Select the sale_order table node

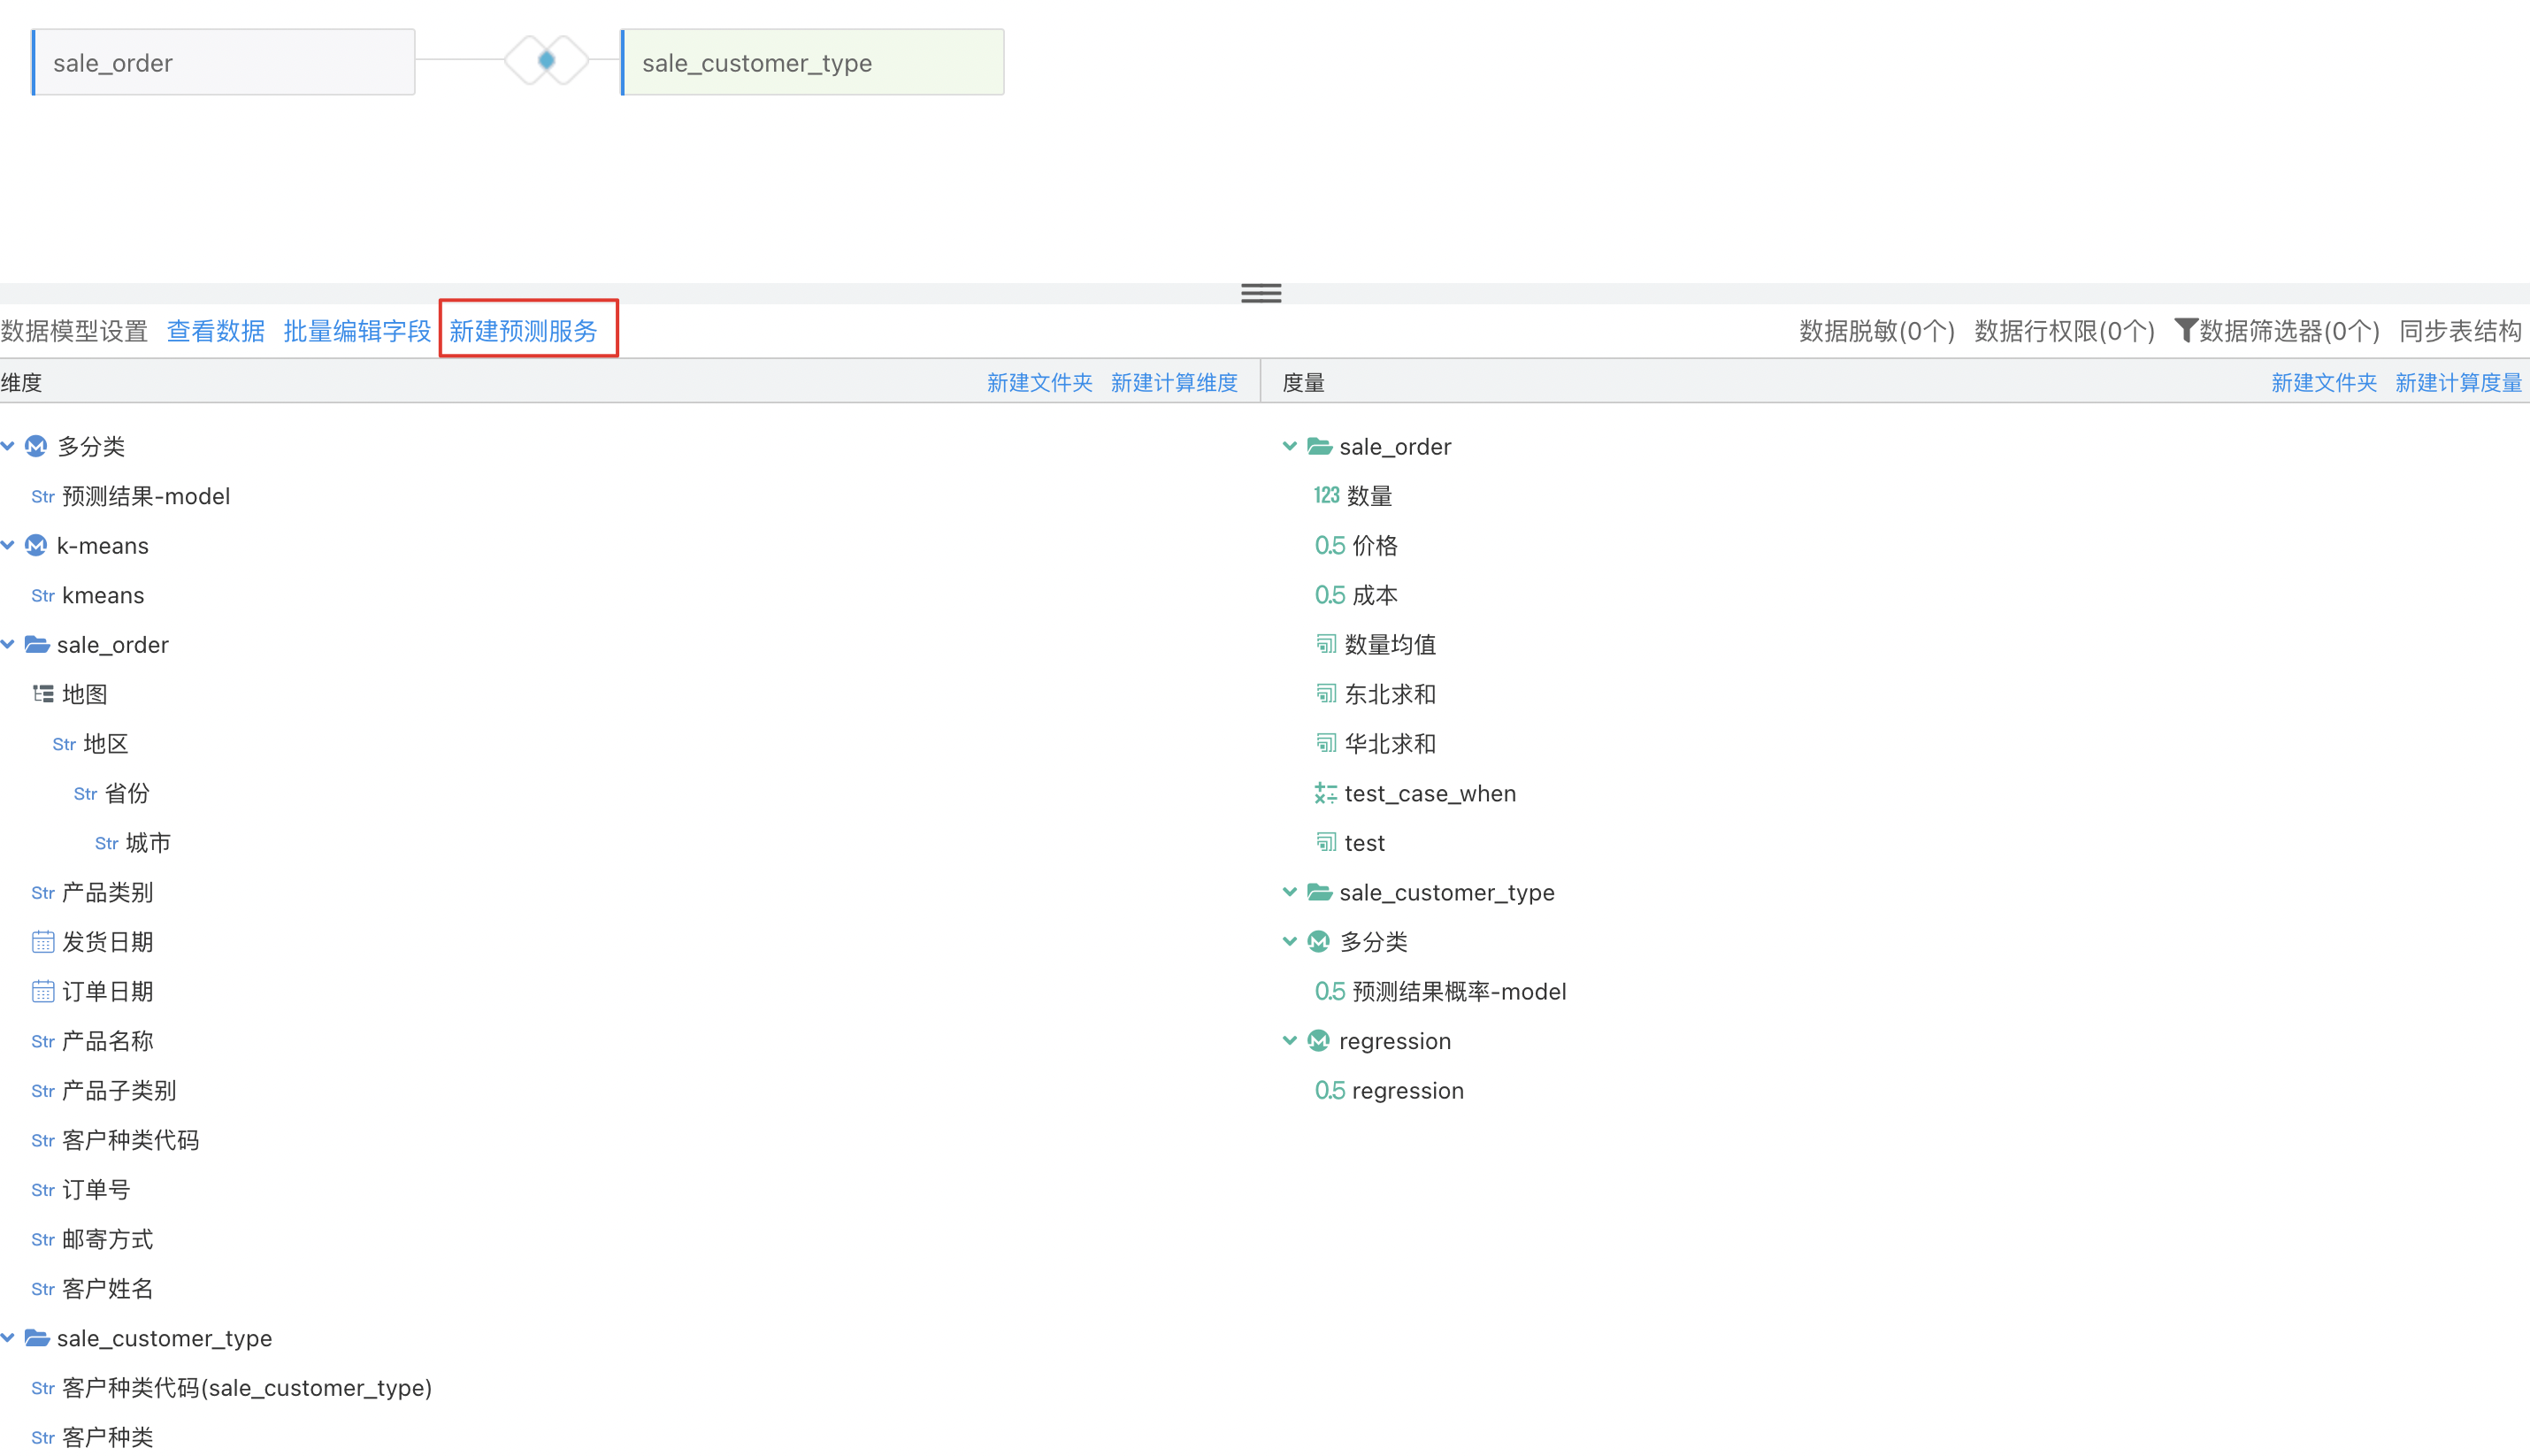pos(223,62)
